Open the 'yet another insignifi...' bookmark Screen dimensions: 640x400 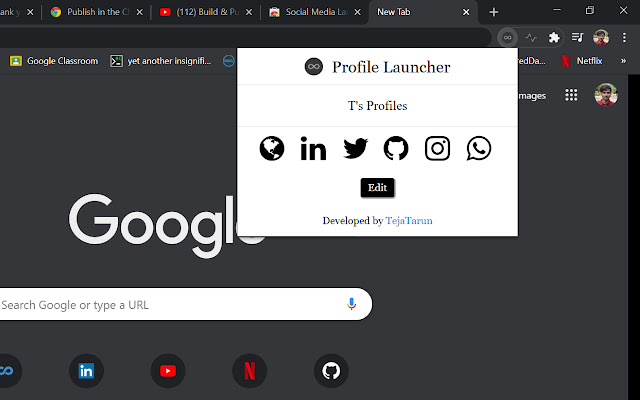(161, 61)
